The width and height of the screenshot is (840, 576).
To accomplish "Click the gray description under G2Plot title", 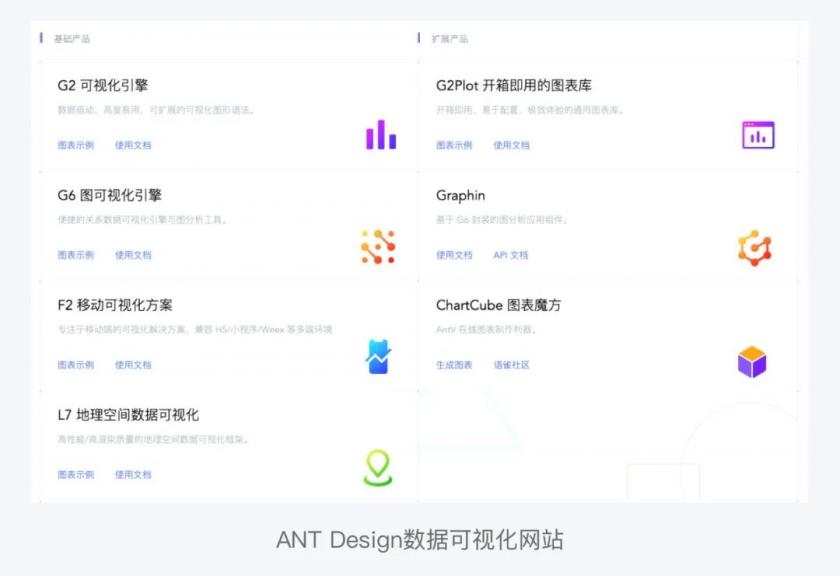I will point(529,110).
